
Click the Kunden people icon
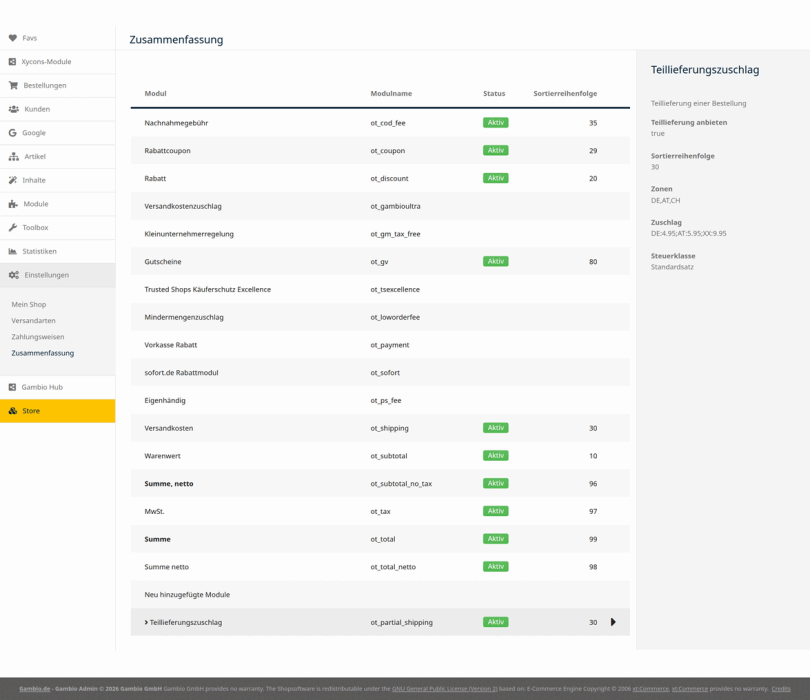14,109
